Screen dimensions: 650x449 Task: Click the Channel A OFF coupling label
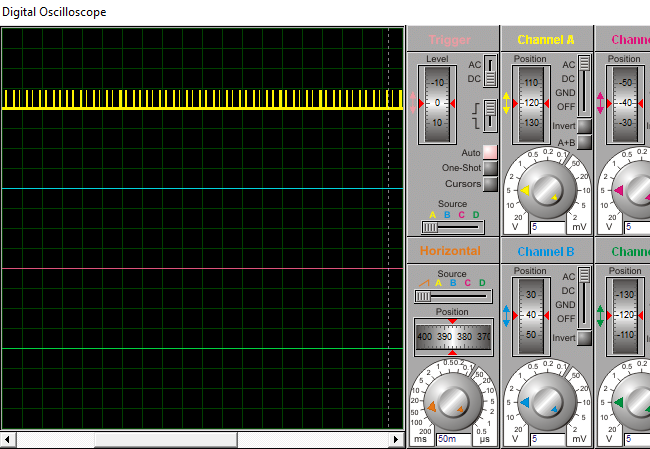(x=566, y=107)
